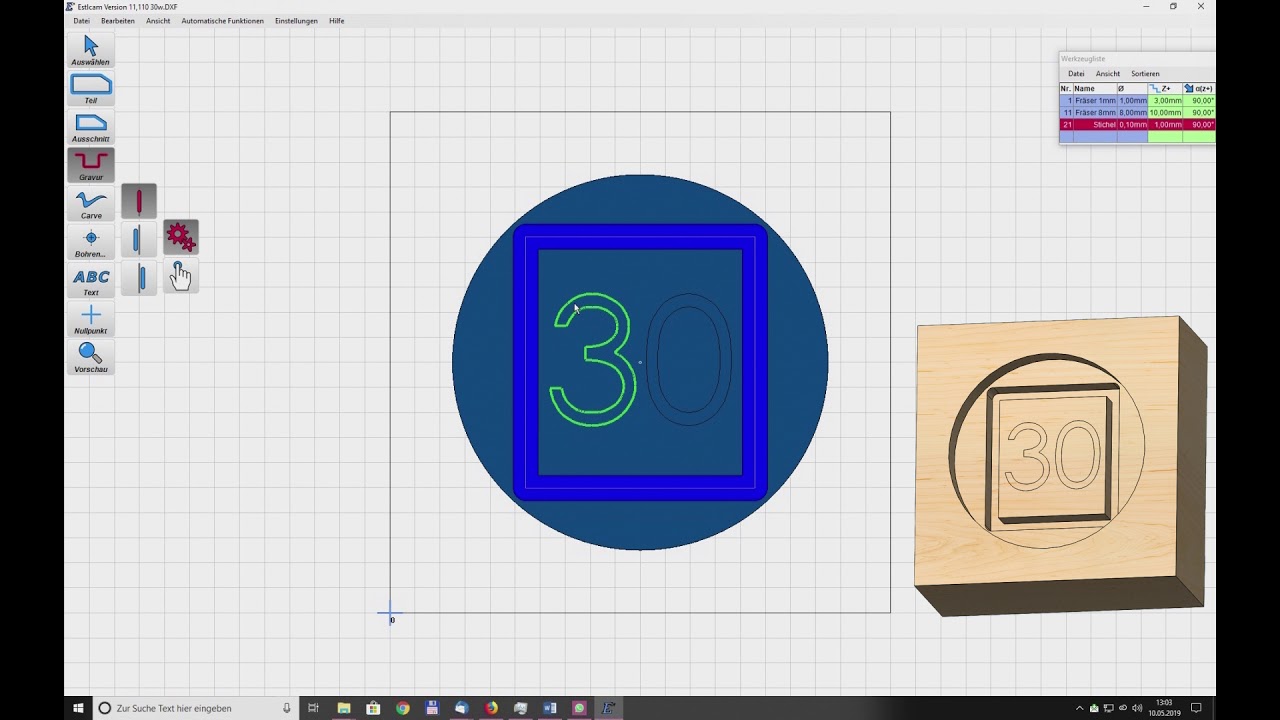Click the 3,00mm Z+ depth cell
1280x720 pixels.
[x=1165, y=101]
